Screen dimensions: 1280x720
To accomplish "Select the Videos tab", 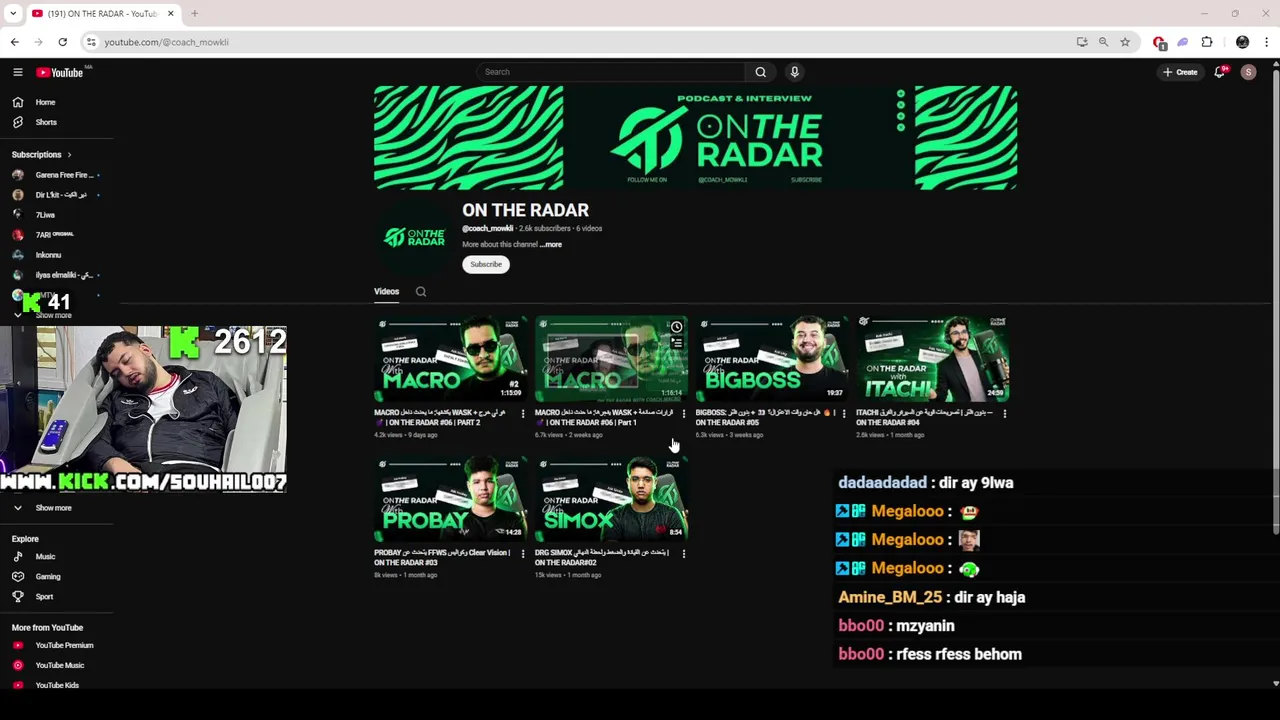I will [386, 292].
